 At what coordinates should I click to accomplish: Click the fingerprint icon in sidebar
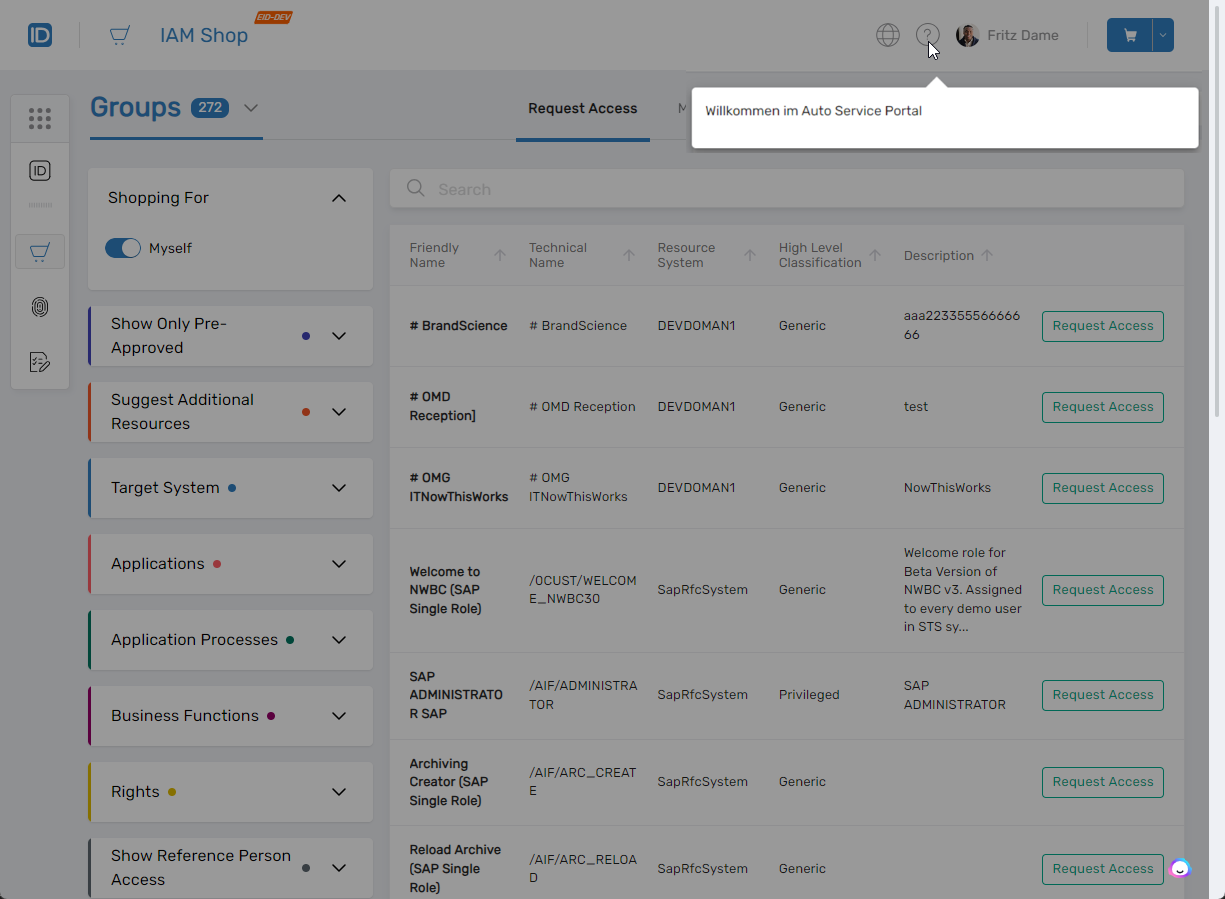[40, 307]
